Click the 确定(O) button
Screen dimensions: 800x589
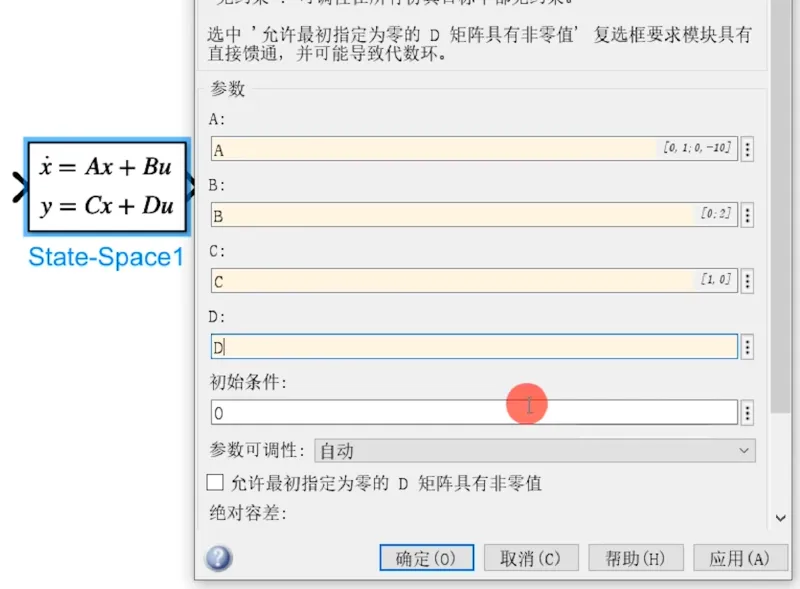427,557
